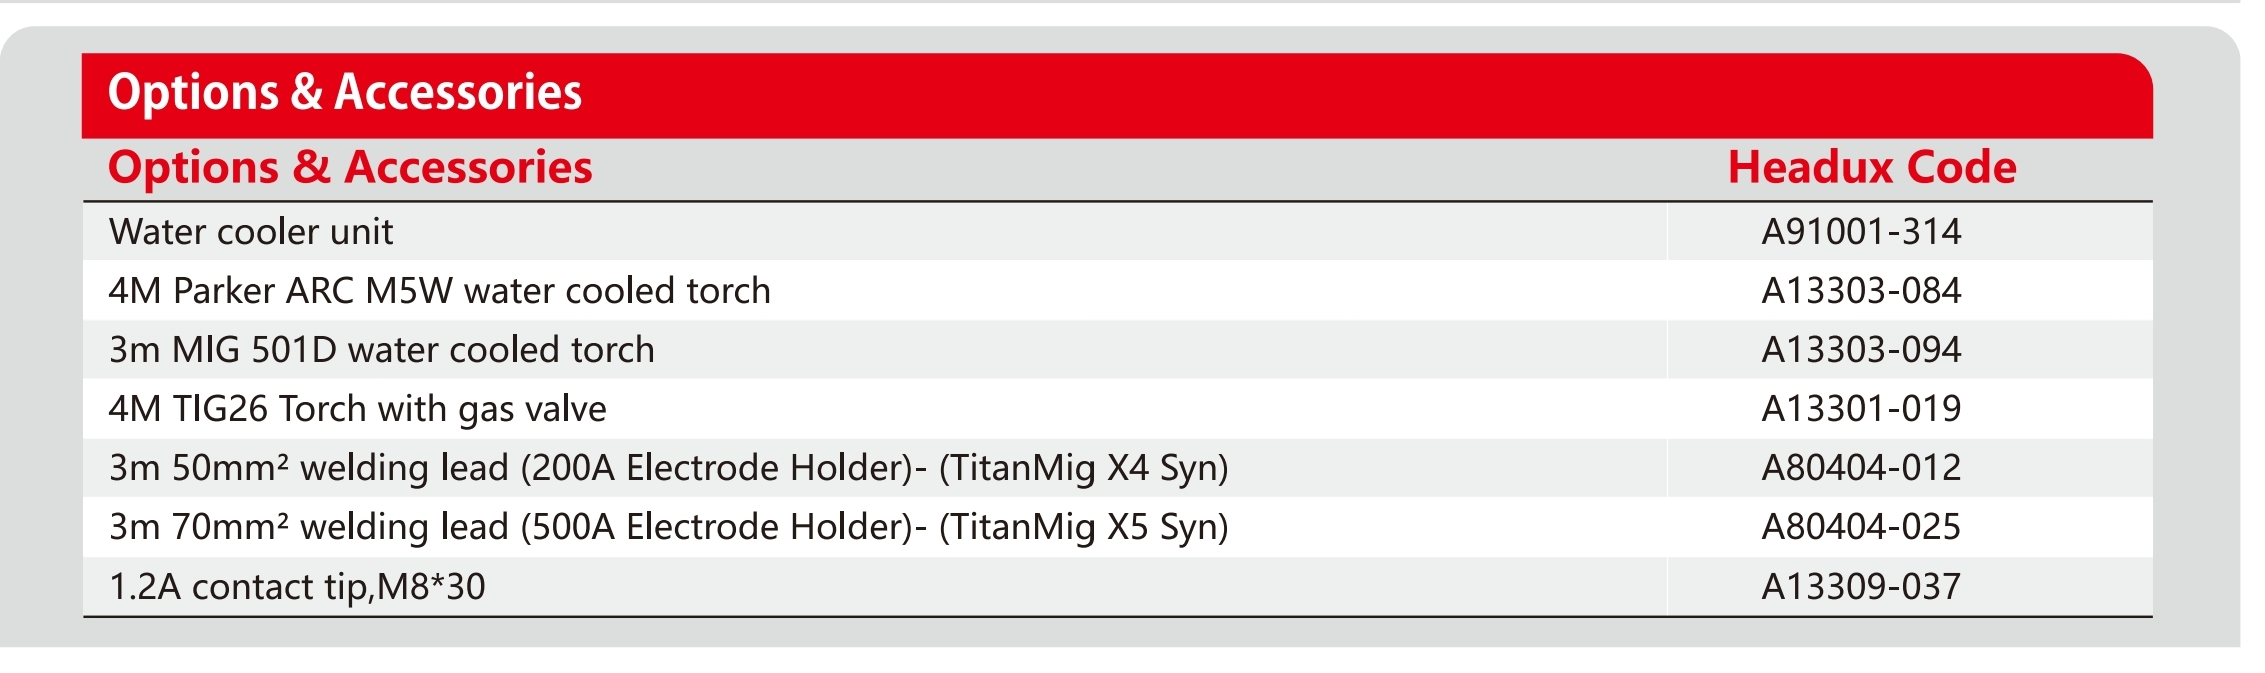Screen dimensions: 2265x673
Task: Click the (TitanMig X5 Syn) text
Action: (1083, 527)
